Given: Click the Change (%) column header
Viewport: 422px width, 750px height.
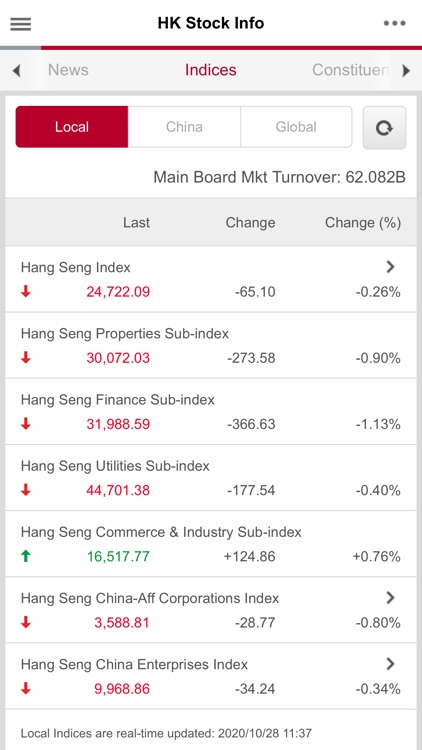Looking at the screenshot, I should [363, 223].
